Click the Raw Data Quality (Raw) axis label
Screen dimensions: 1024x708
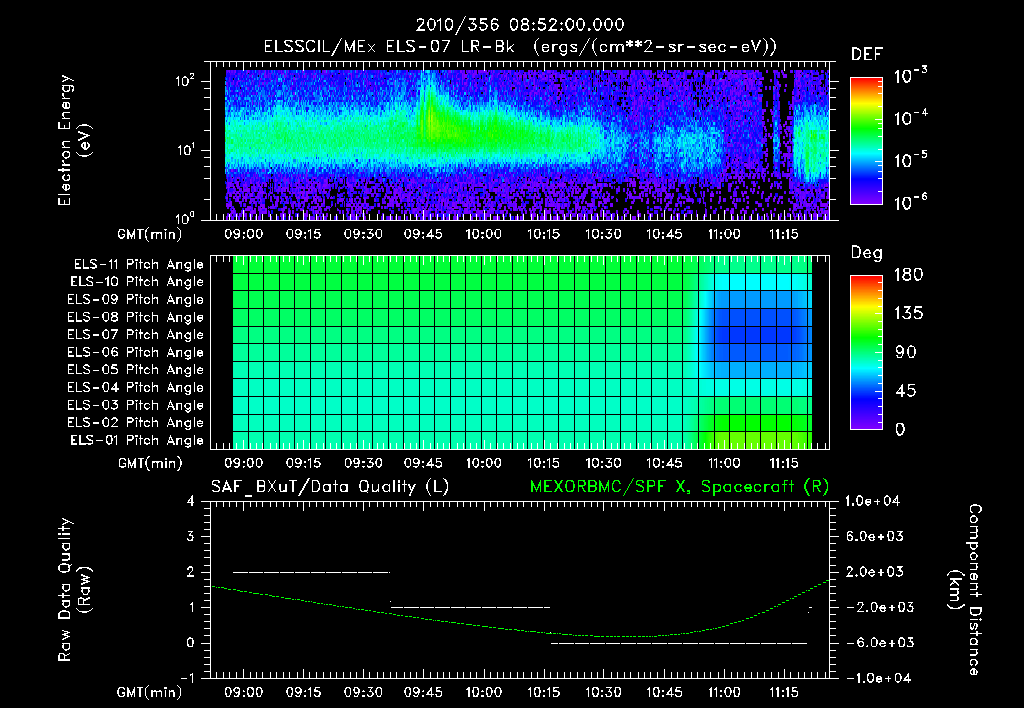[x=74, y=590]
